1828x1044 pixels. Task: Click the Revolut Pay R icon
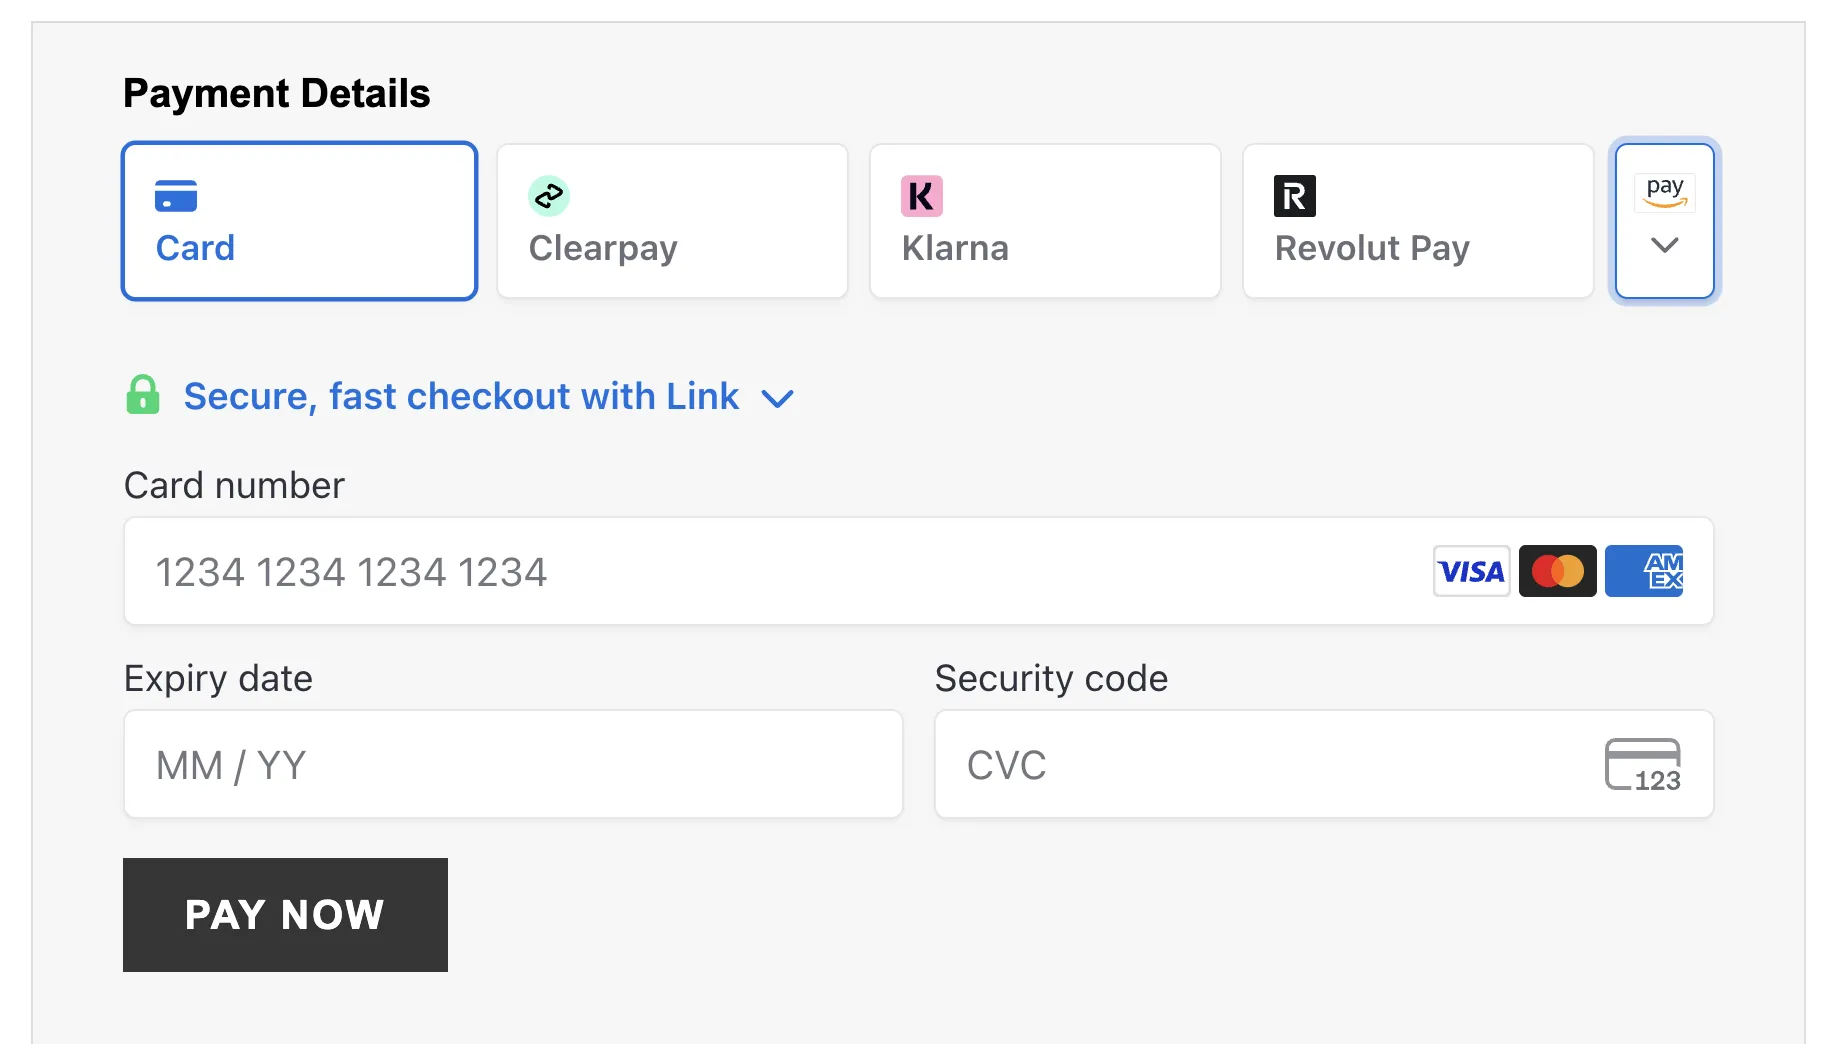(1294, 197)
